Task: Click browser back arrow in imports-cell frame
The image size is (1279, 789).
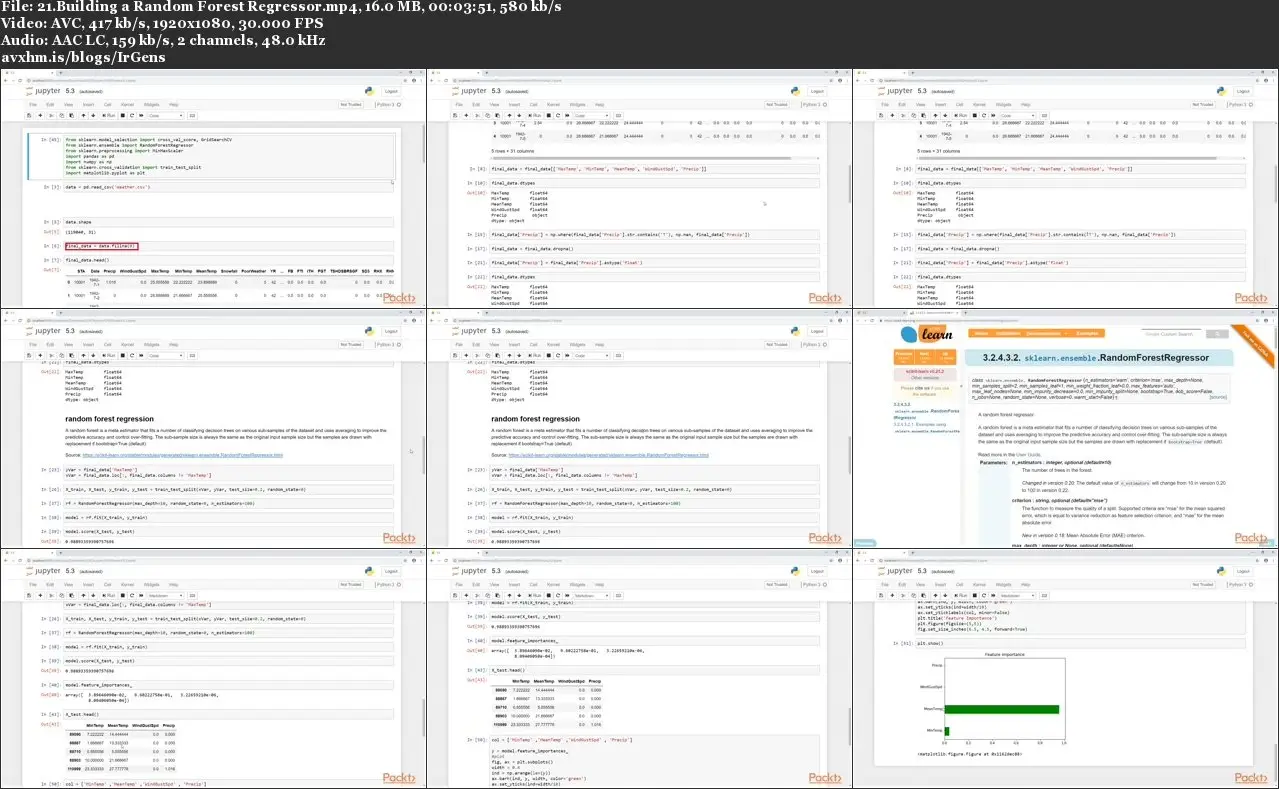Action: [x=5, y=80]
